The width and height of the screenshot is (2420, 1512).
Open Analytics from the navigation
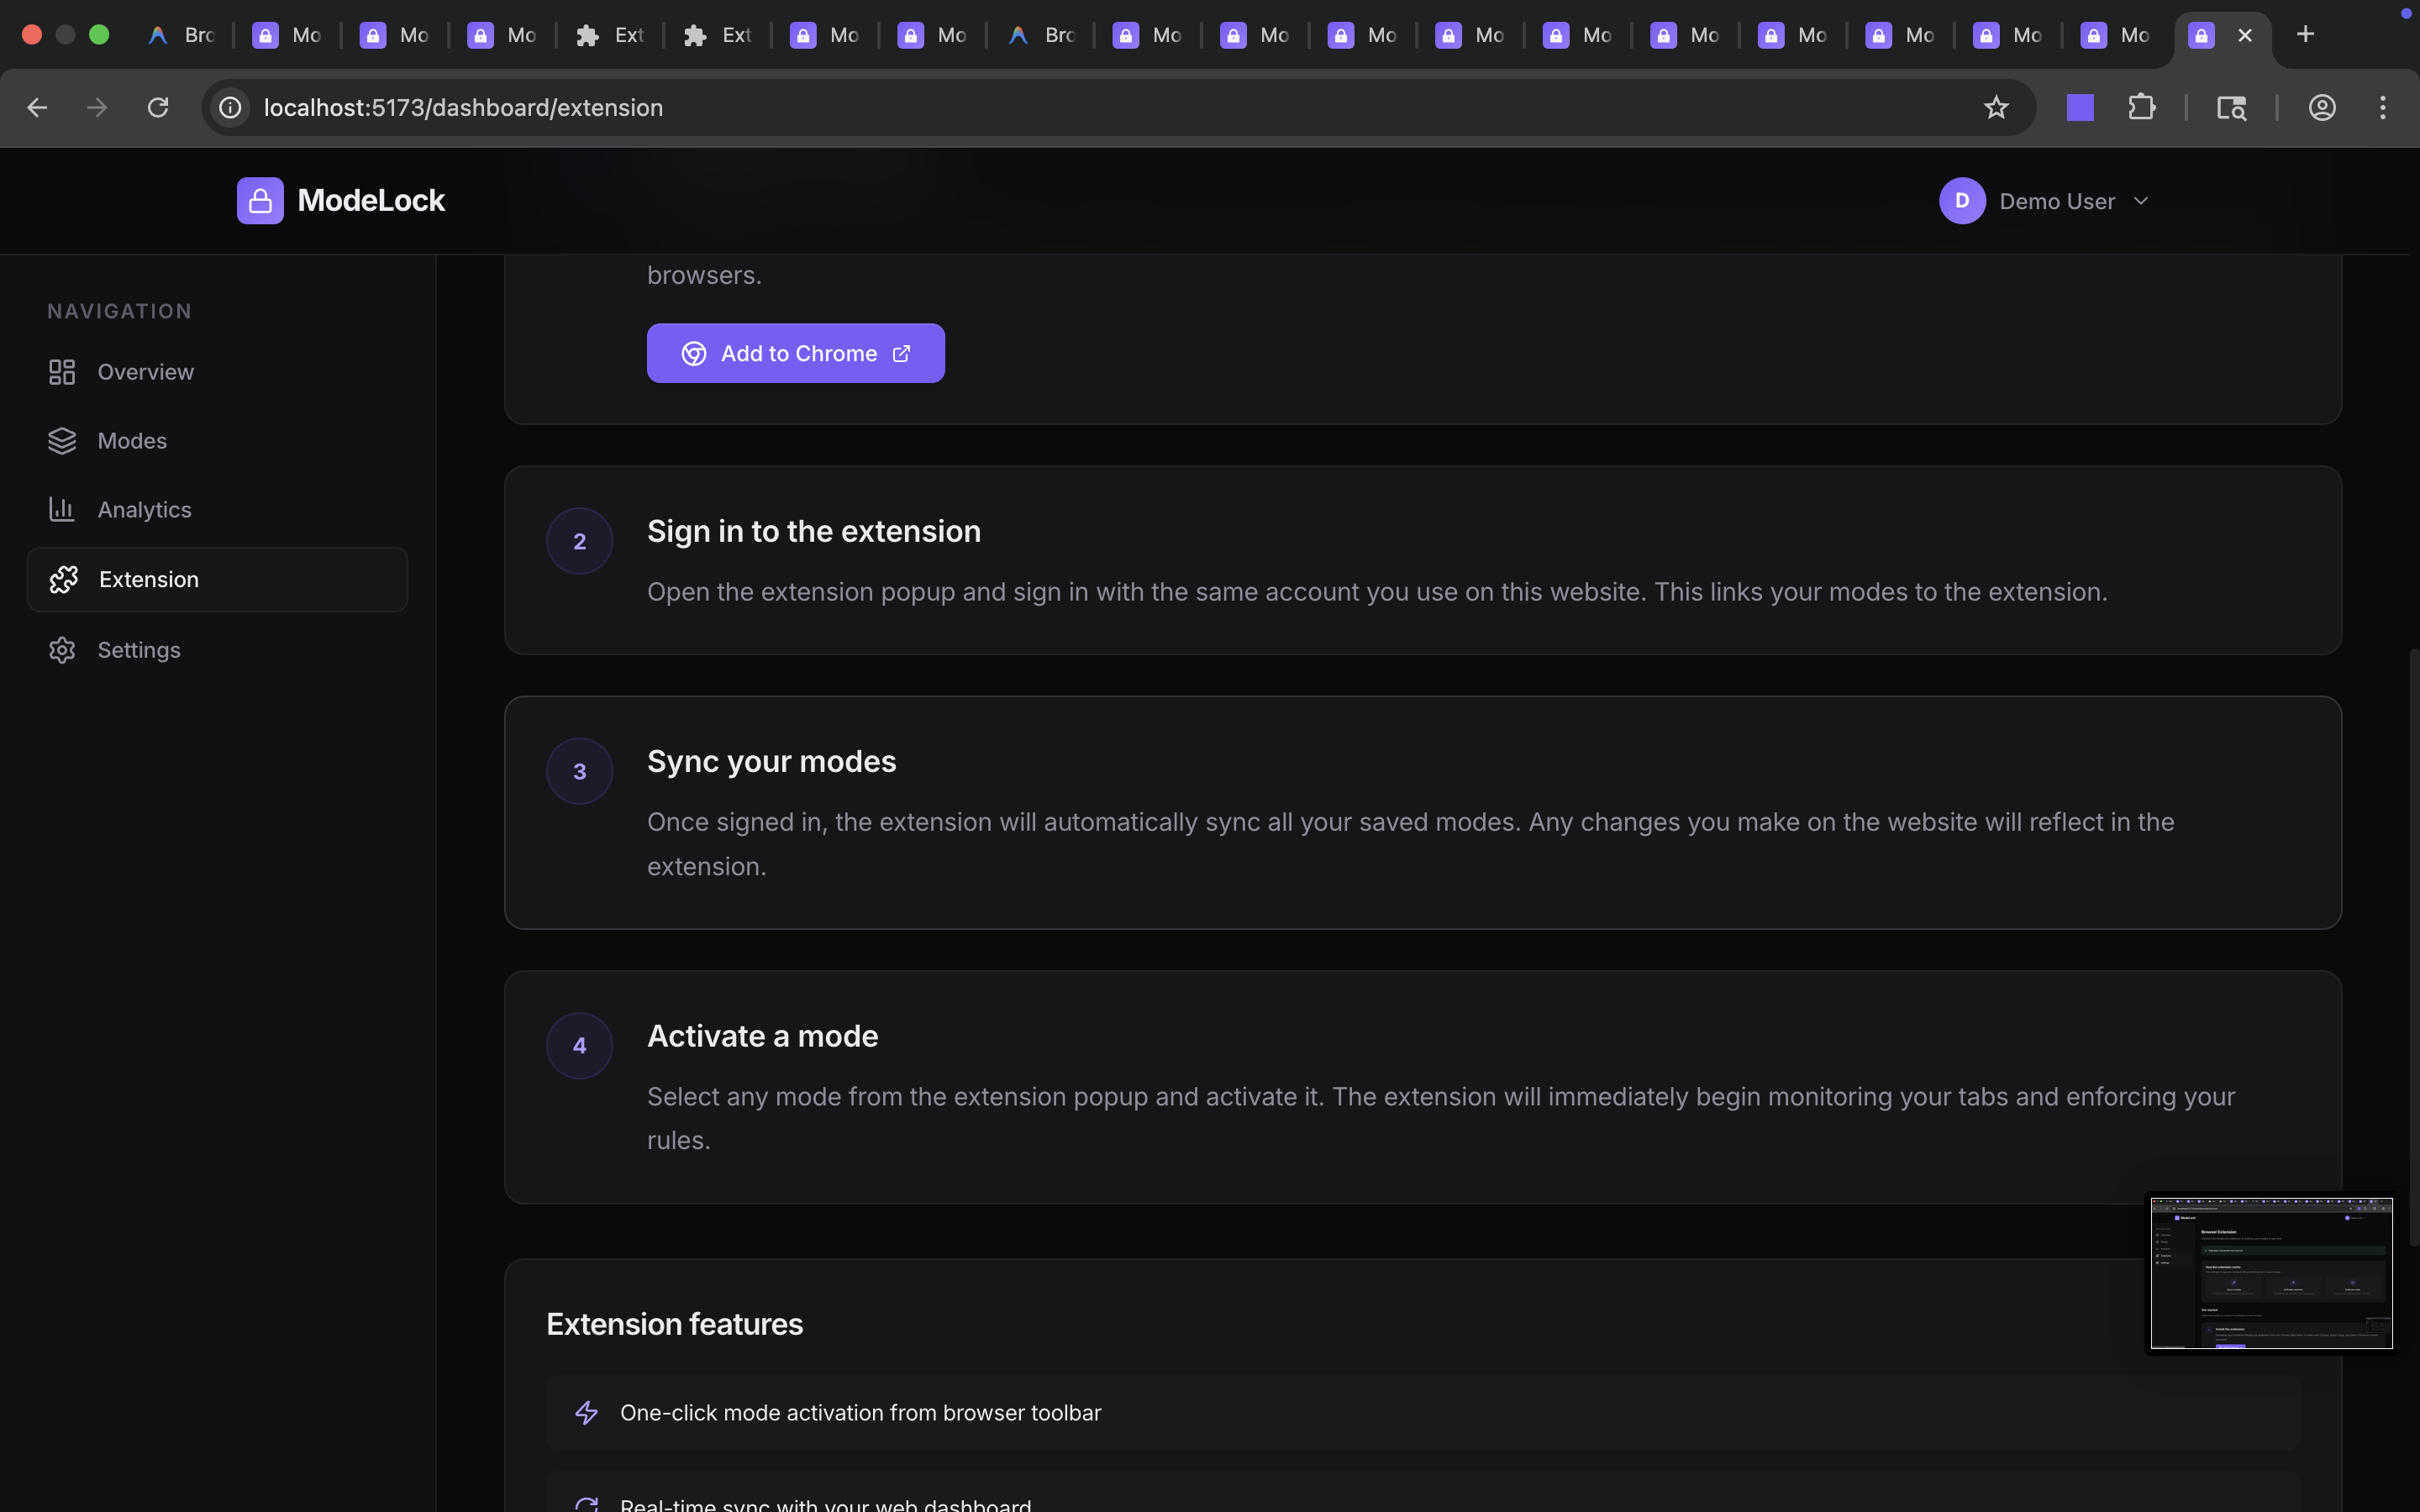click(x=144, y=510)
